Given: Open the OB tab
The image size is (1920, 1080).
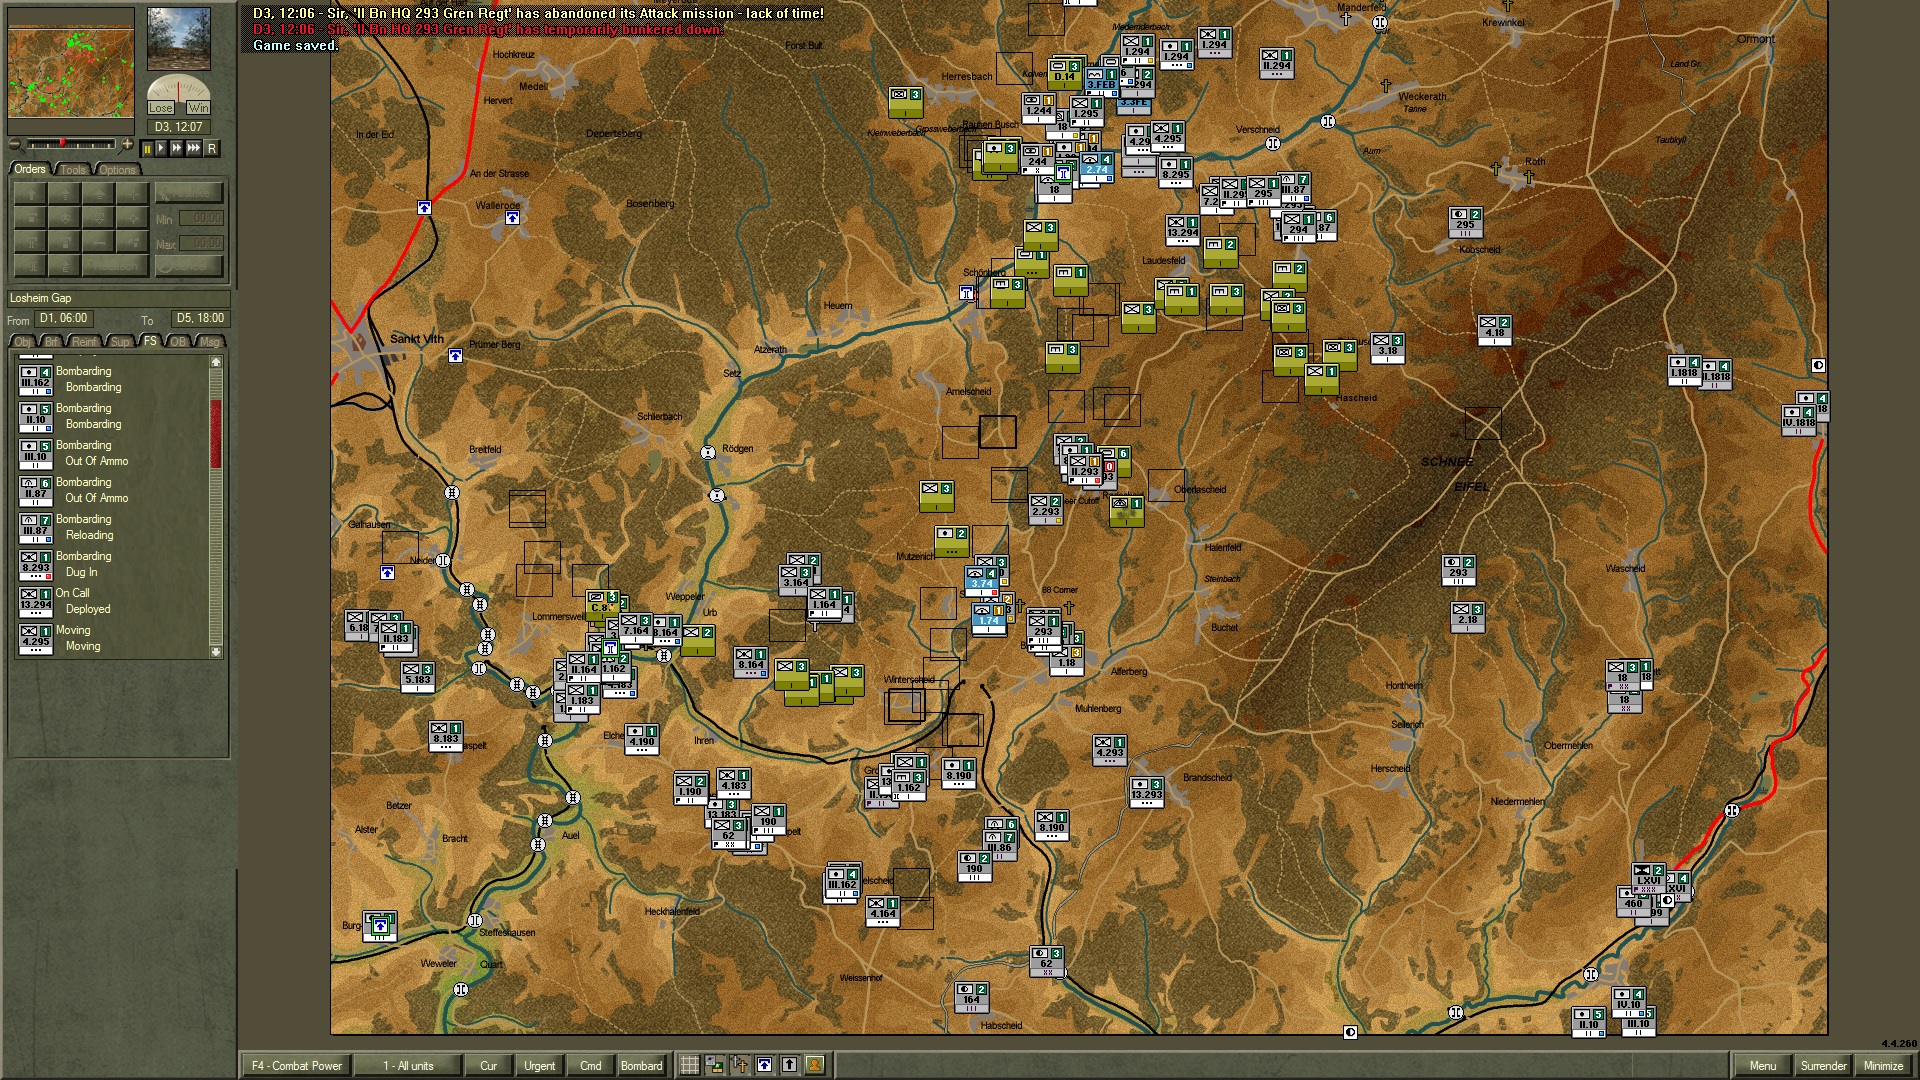Looking at the screenshot, I should [x=178, y=341].
